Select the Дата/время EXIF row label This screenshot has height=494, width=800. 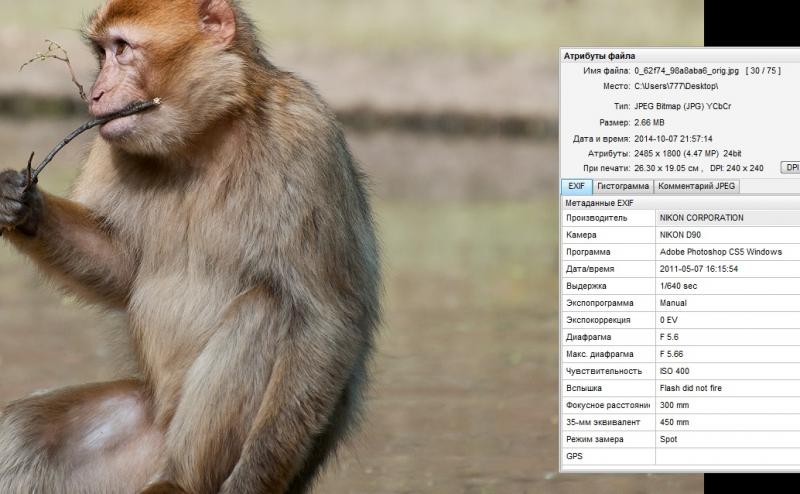tap(590, 269)
